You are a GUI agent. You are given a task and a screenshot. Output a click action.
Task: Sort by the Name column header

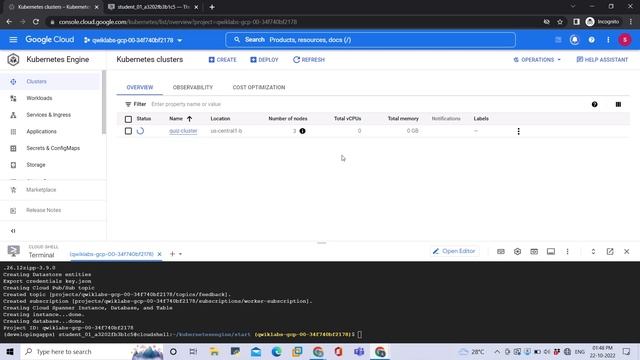coord(180,119)
